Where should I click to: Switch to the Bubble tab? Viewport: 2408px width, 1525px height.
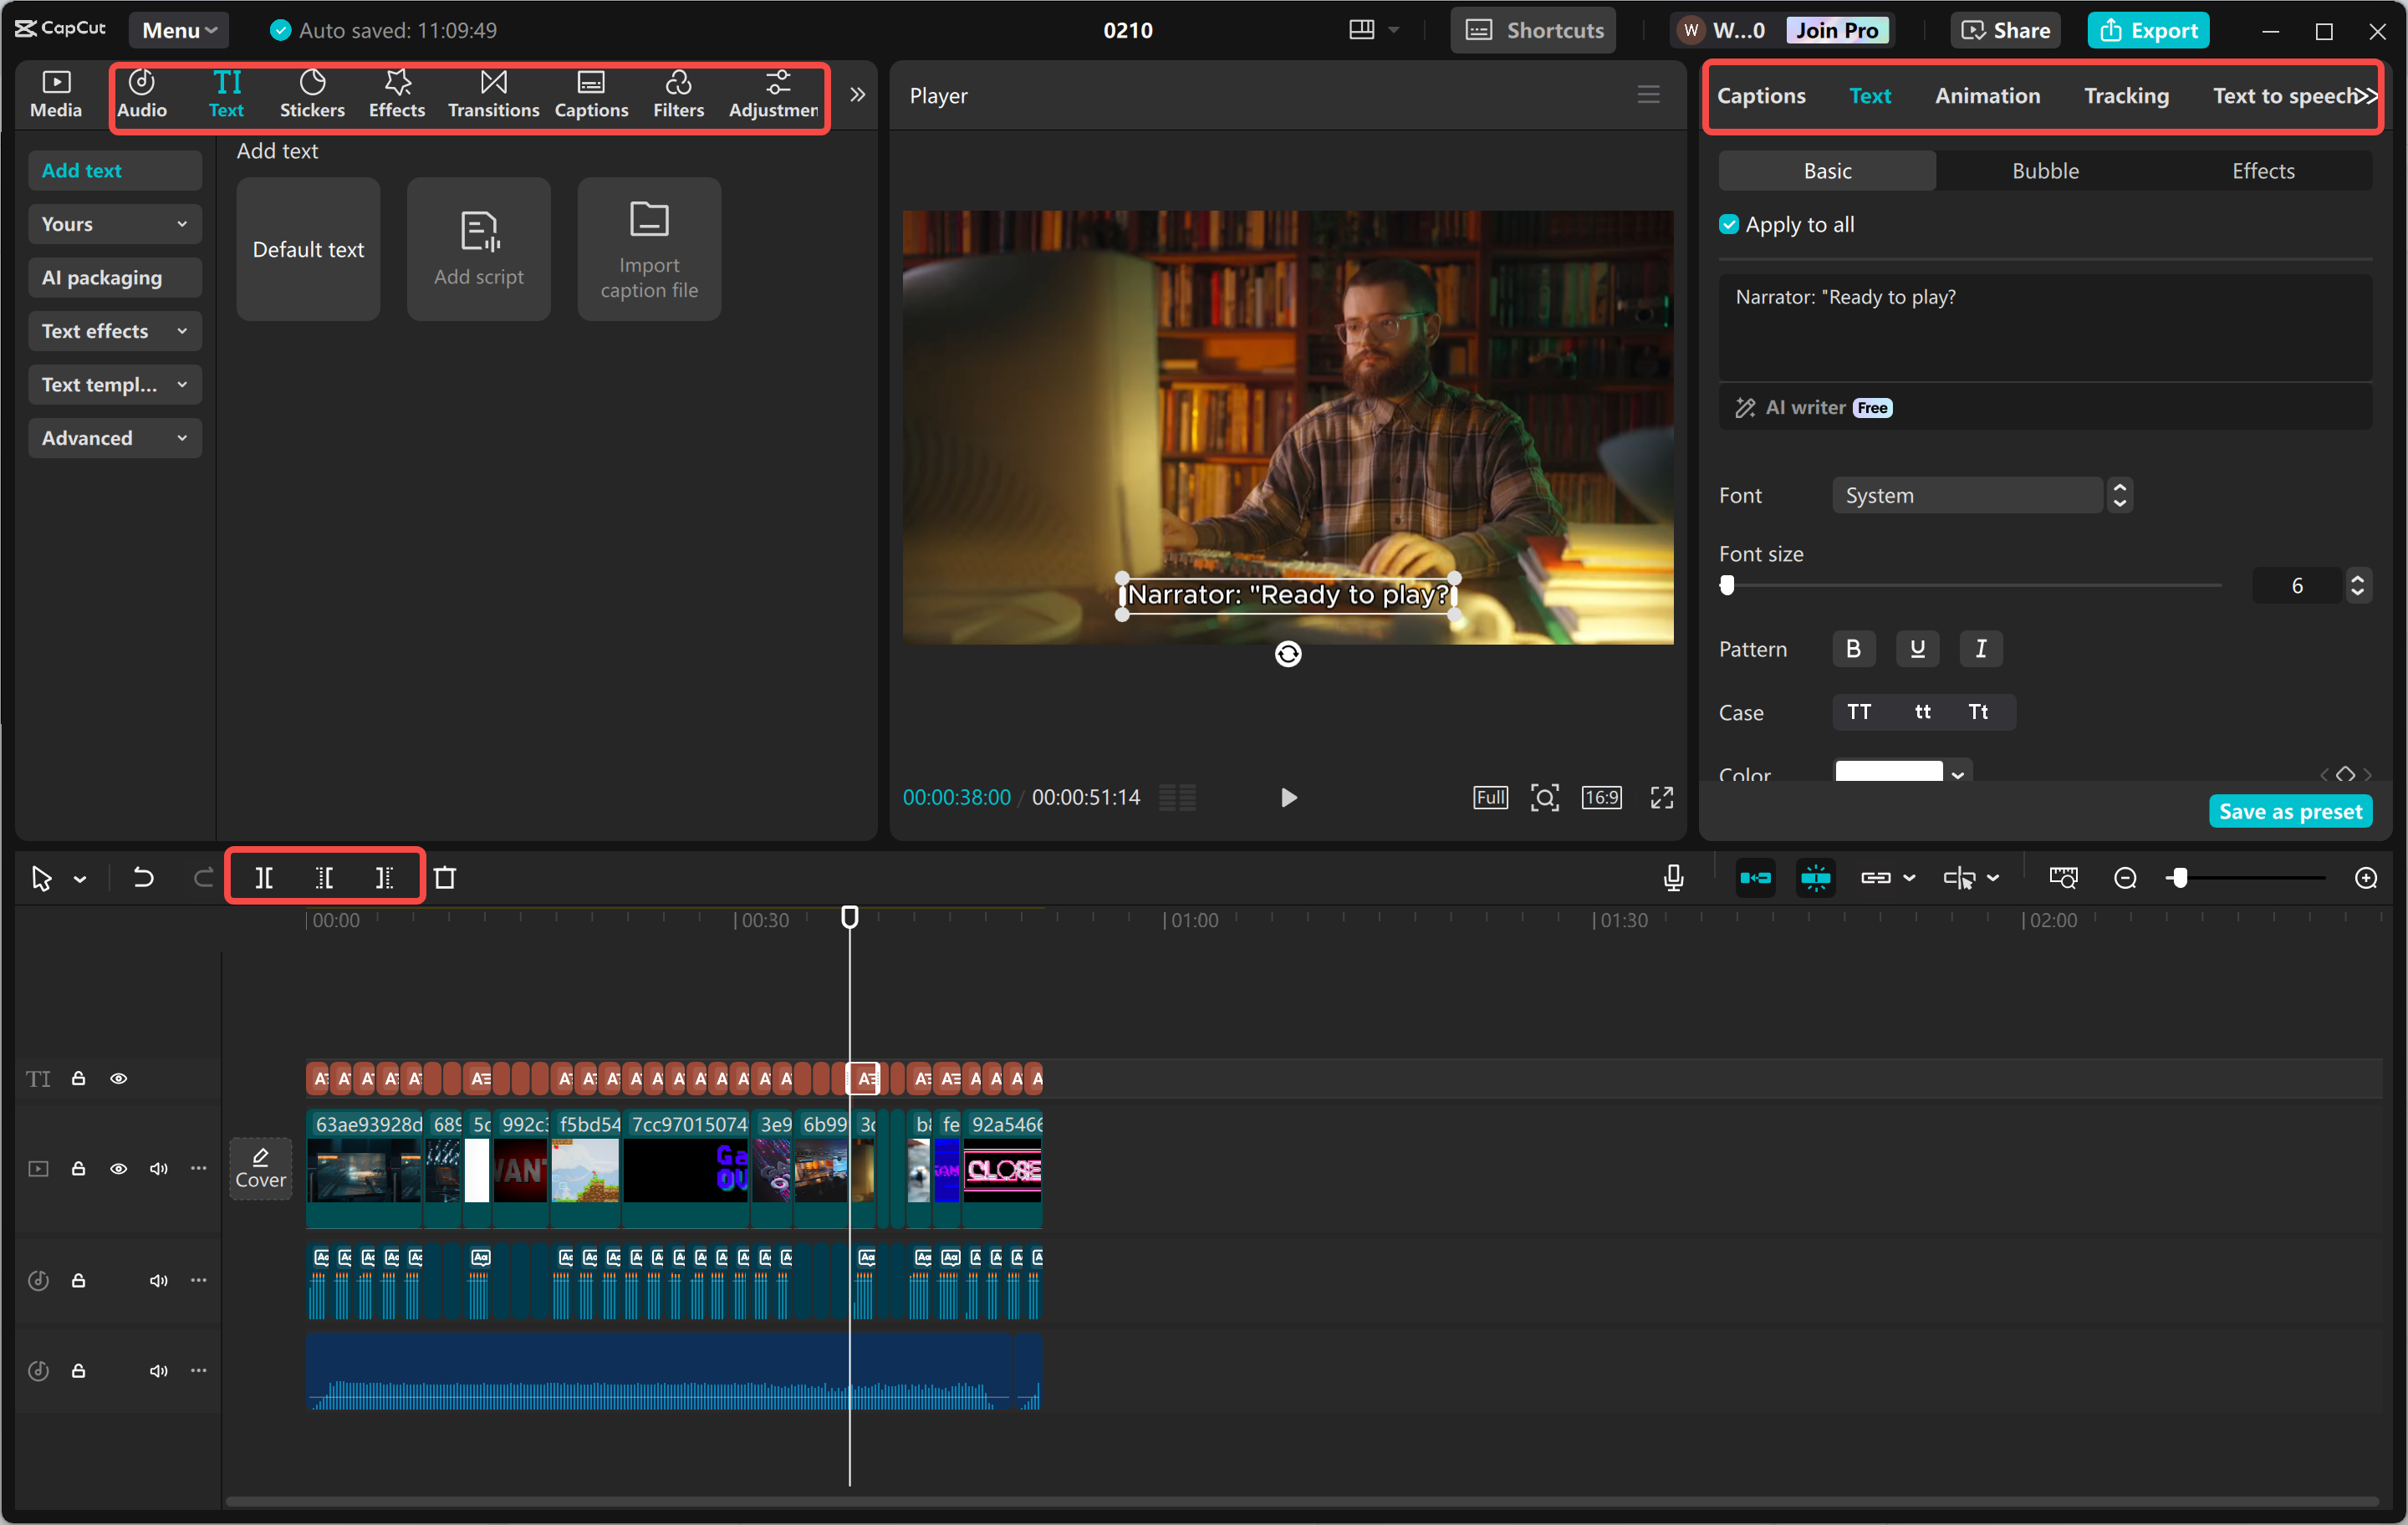coord(2045,170)
